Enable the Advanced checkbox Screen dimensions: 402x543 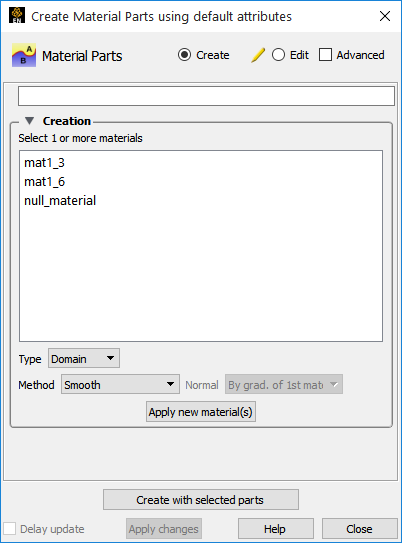point(325,55)
